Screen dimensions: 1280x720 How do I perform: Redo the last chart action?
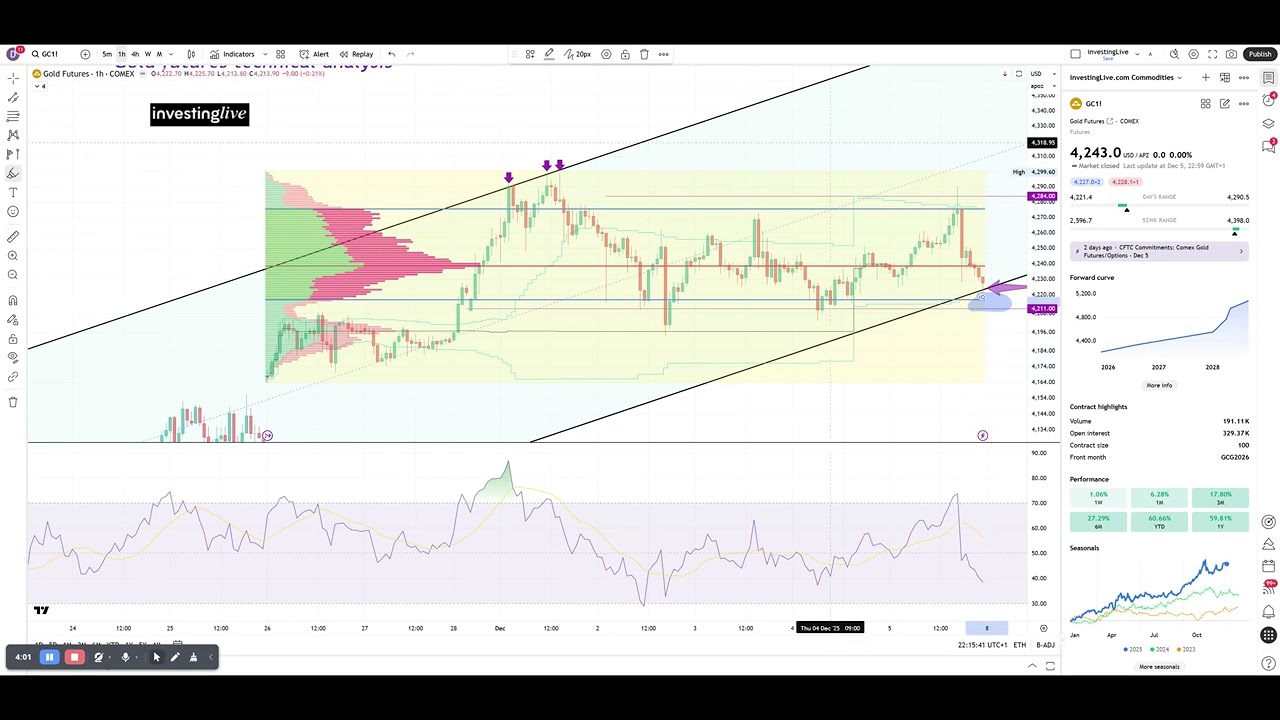tap(411, 54)
